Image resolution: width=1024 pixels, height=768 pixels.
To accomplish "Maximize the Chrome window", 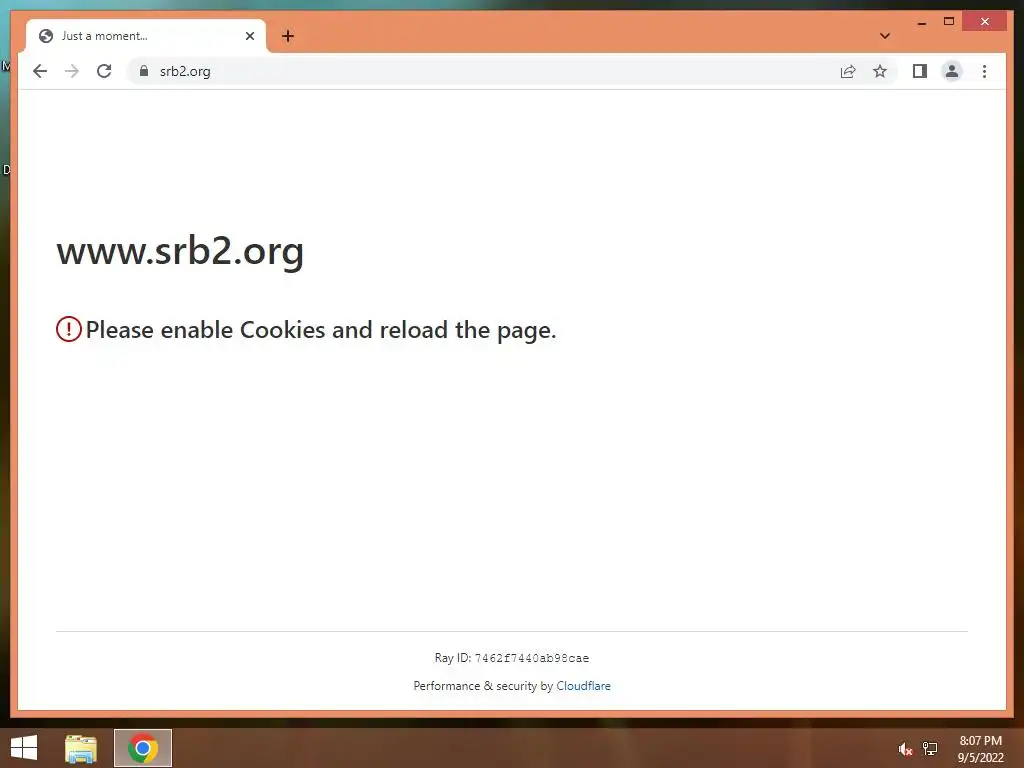I will coord(949,22).
